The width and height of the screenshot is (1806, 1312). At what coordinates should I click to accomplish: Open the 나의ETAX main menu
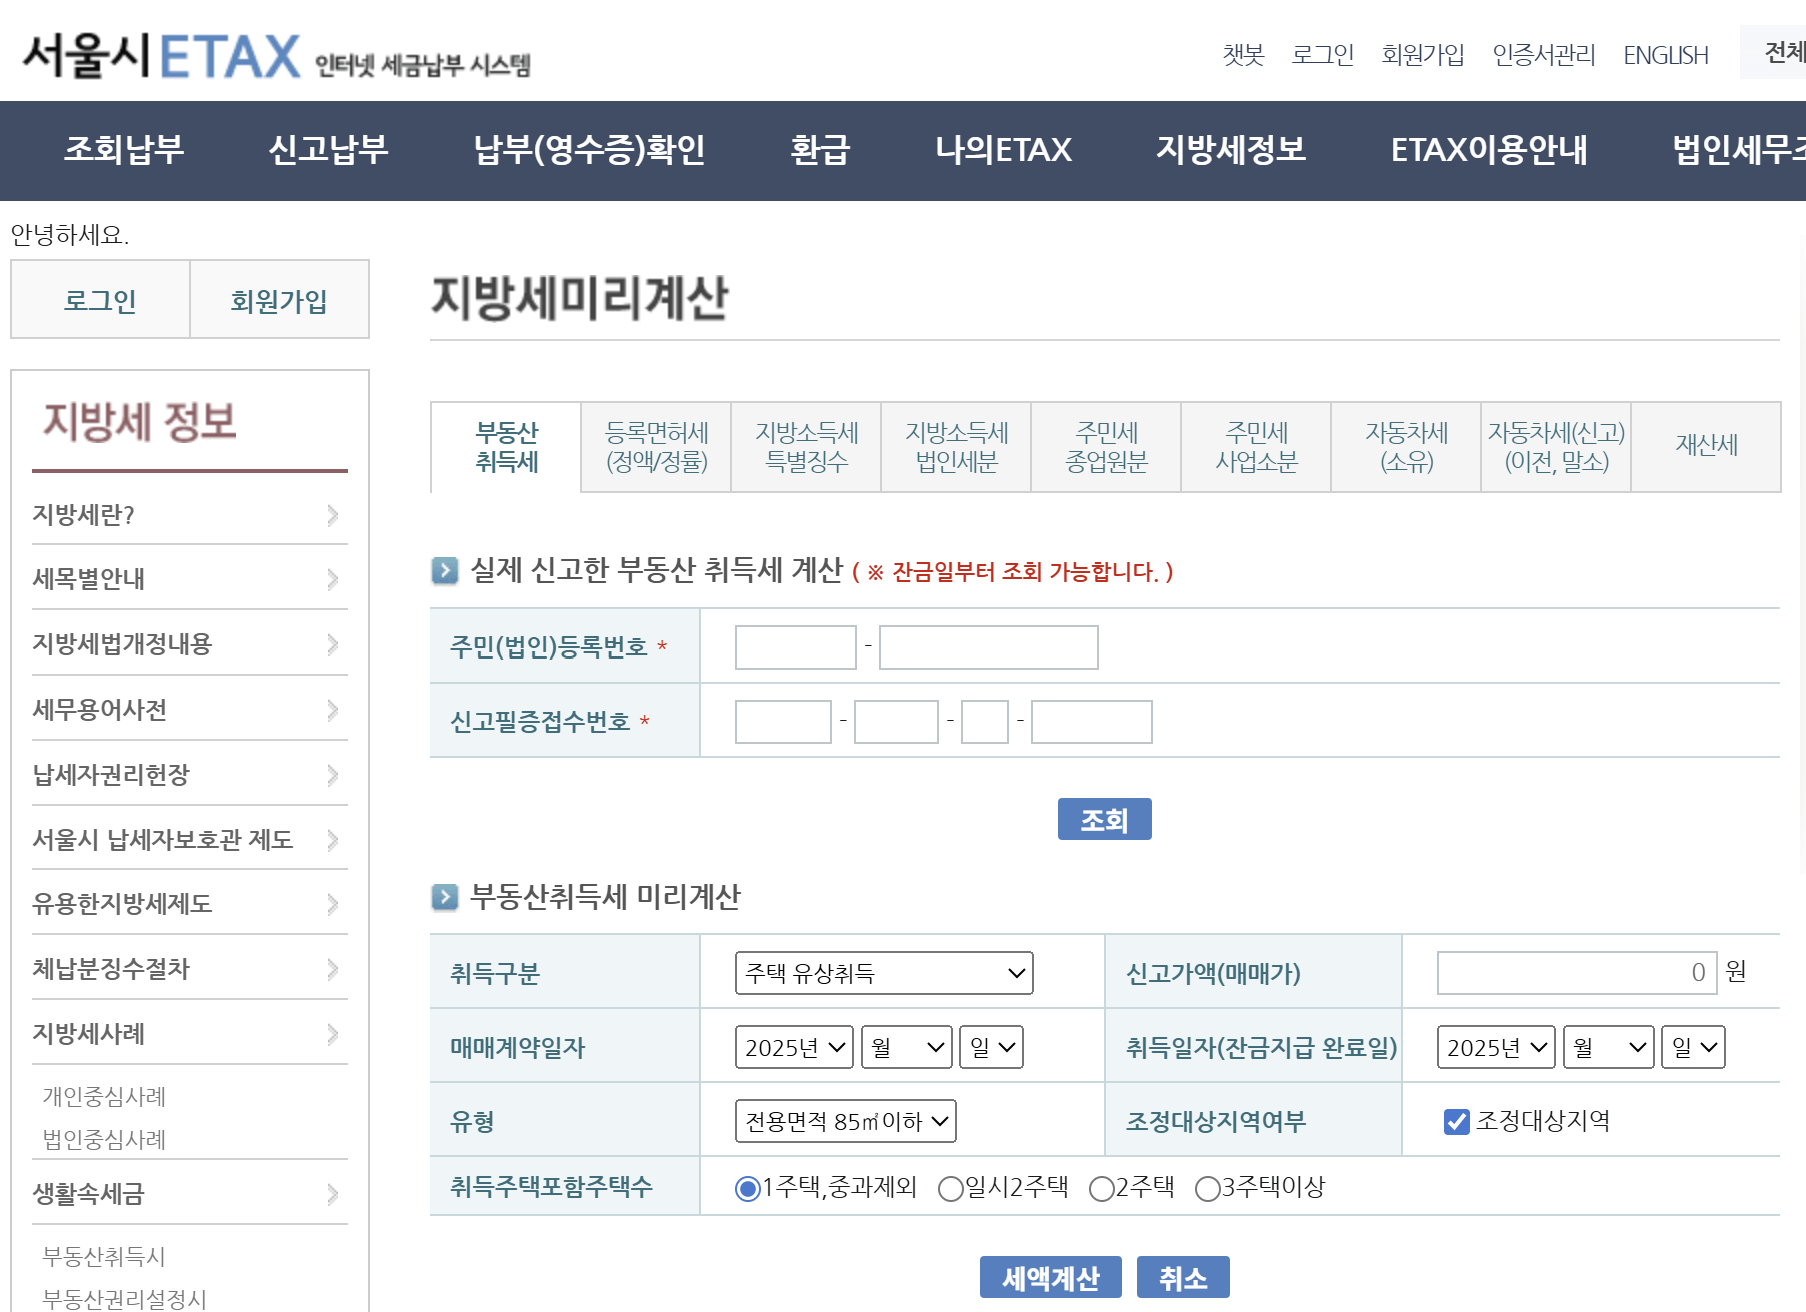pyautogui.click(x=1003, y=150)
